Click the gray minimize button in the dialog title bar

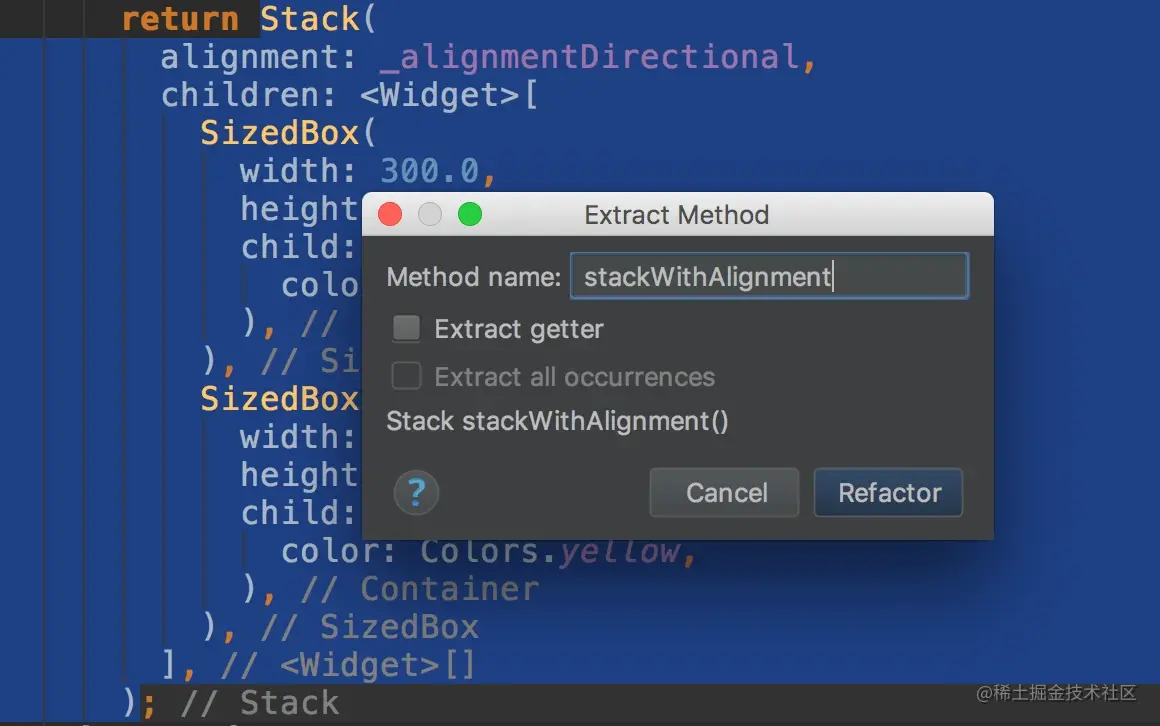coord(430,214)
